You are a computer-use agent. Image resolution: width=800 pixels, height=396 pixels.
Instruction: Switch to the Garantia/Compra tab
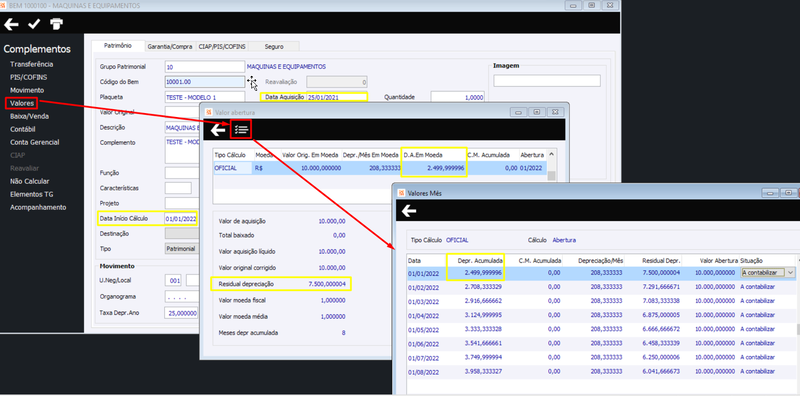[170, 46]
